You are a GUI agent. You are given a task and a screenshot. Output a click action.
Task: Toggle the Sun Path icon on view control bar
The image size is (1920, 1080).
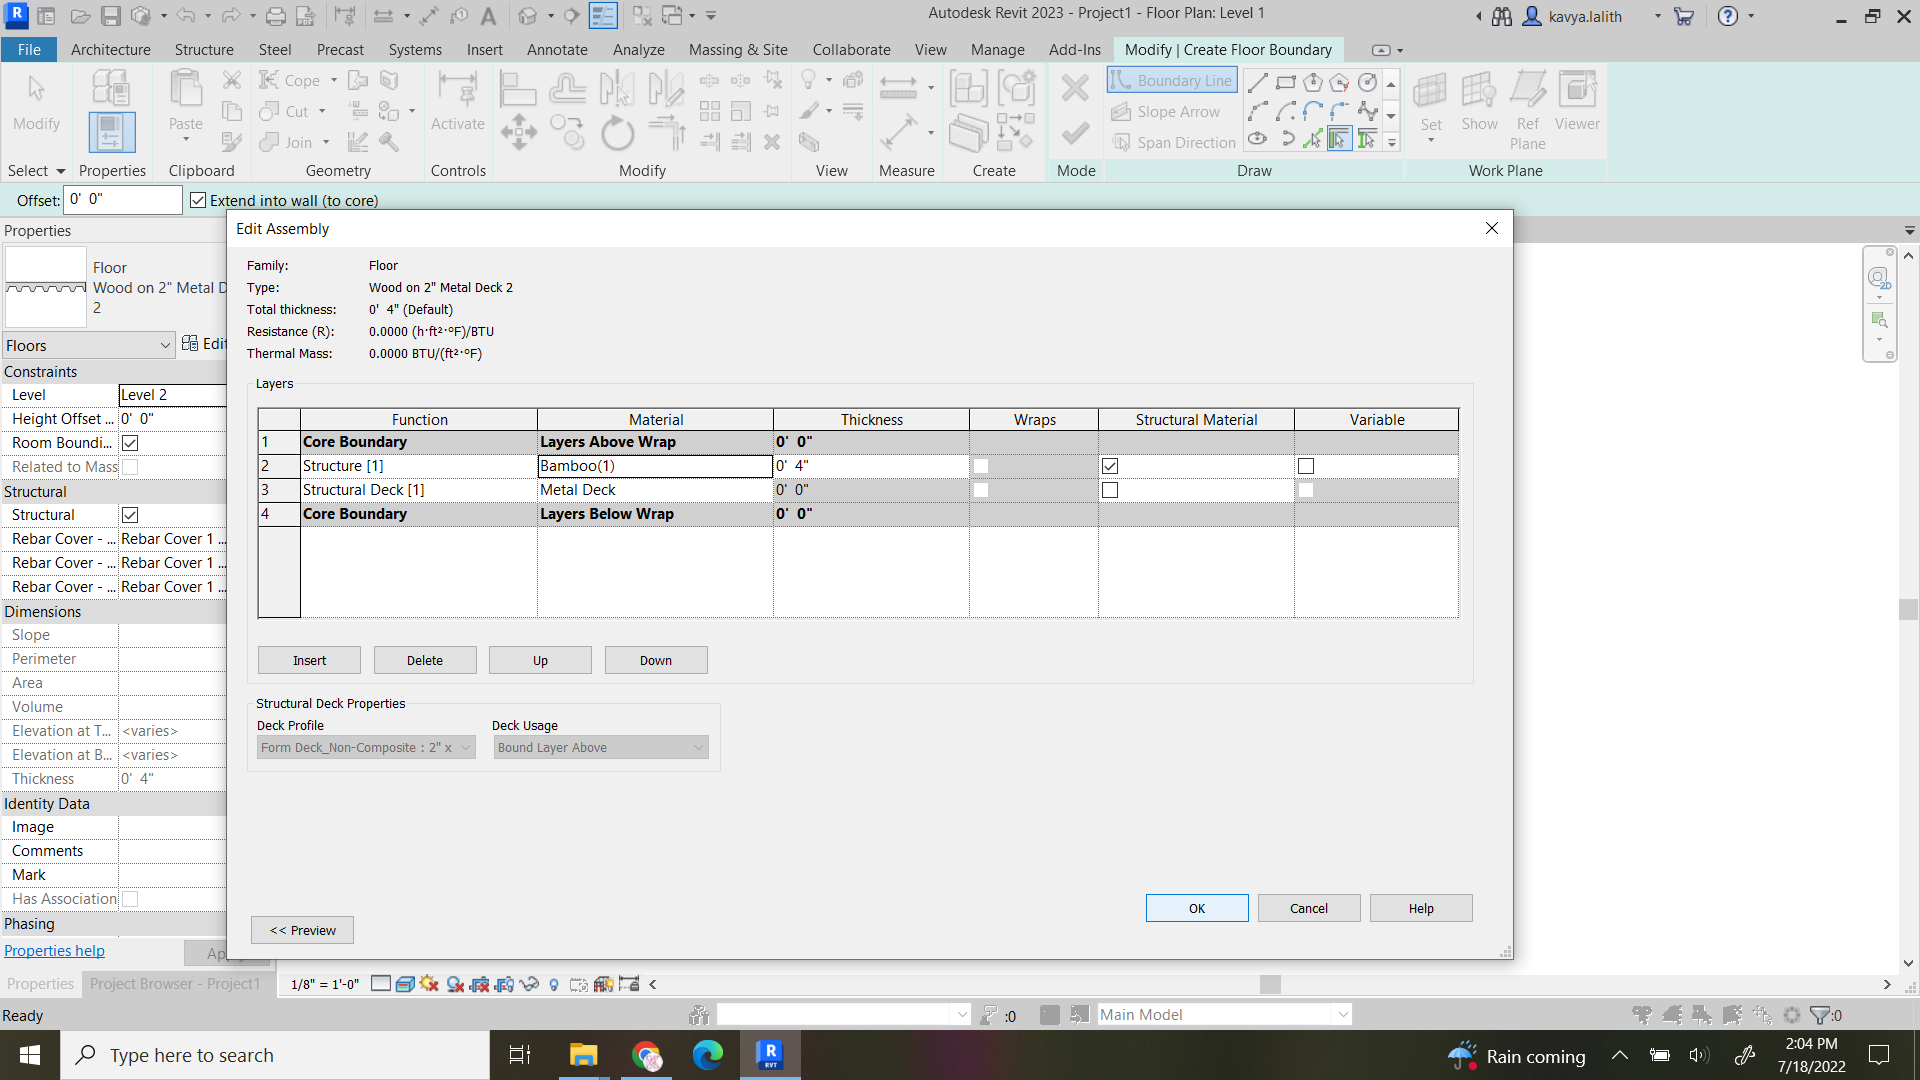pyautogui.click(x=429, y=984)
